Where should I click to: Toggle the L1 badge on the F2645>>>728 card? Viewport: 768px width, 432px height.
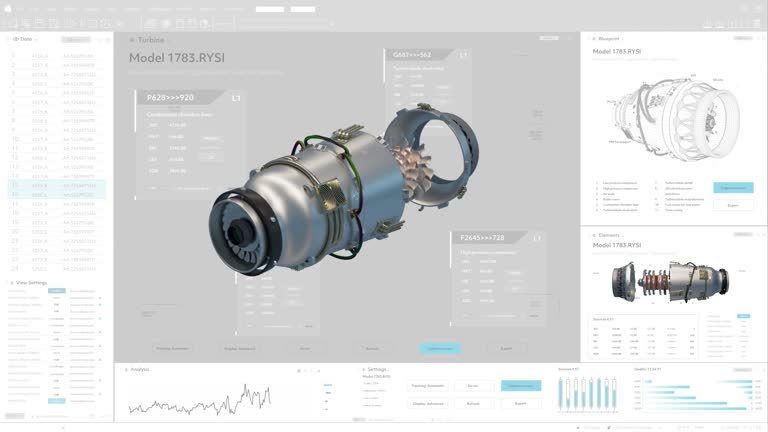coord(537,239)
